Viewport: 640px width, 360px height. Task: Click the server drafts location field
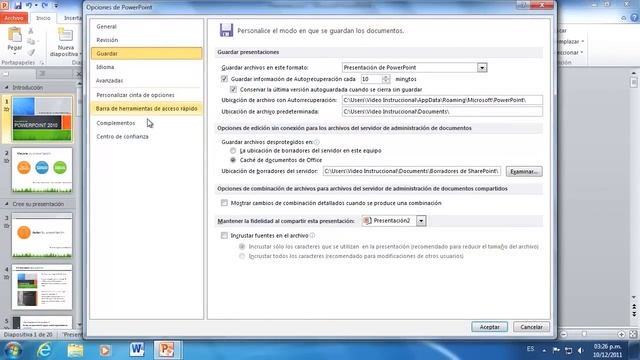[411, 171]
